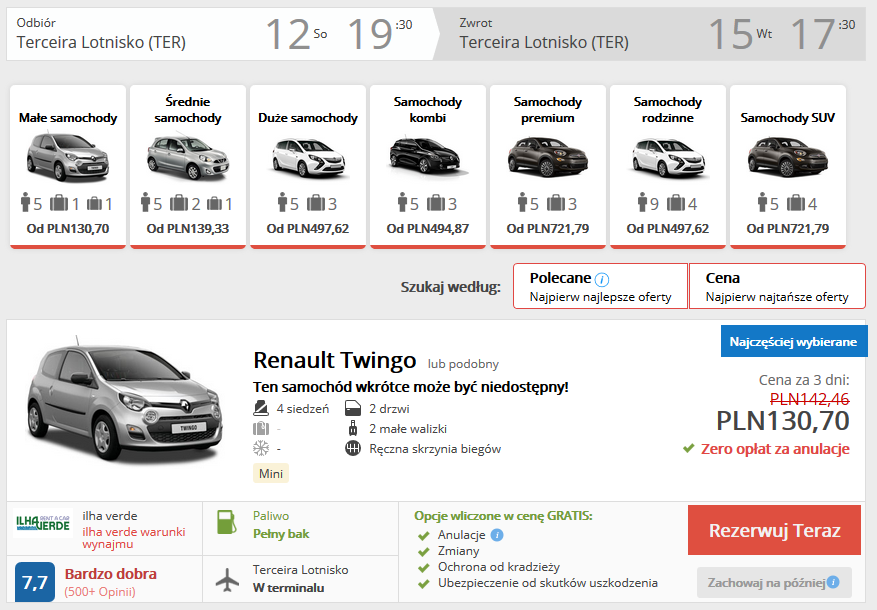Click the ilha verde company logo
The width and height of the screenshot is (877, 610).
coord(43,523)
